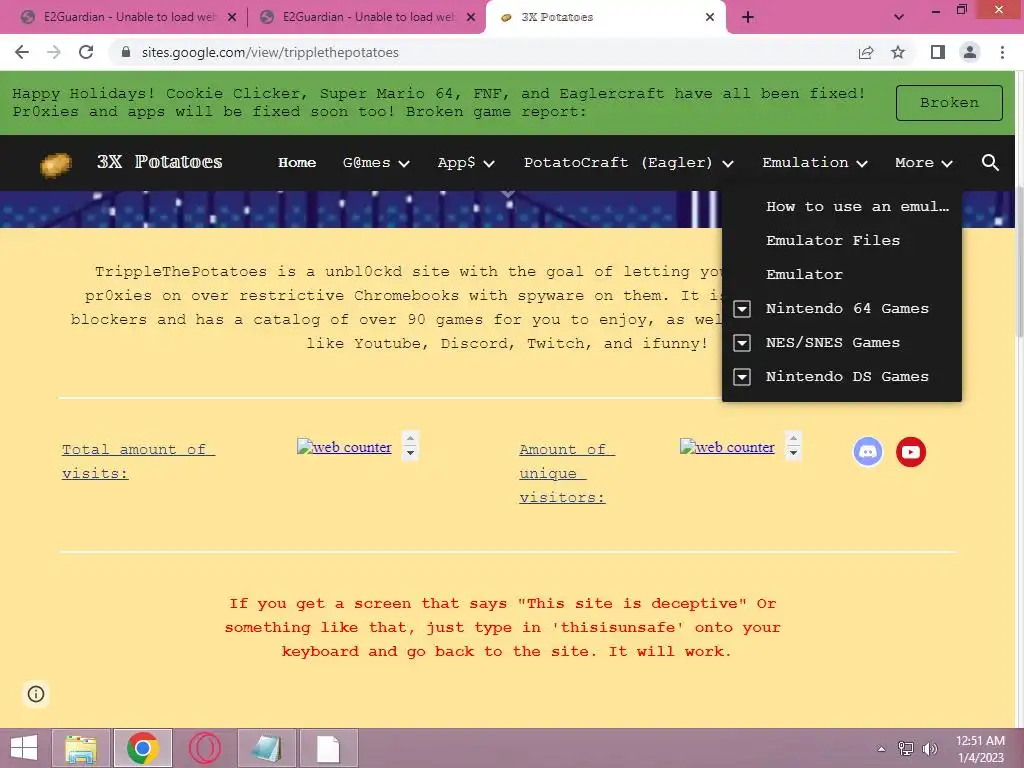Viewport: 1024px width, 768px height.
Task: Close the second E2Guardian tab
Action: pos(471,18)
